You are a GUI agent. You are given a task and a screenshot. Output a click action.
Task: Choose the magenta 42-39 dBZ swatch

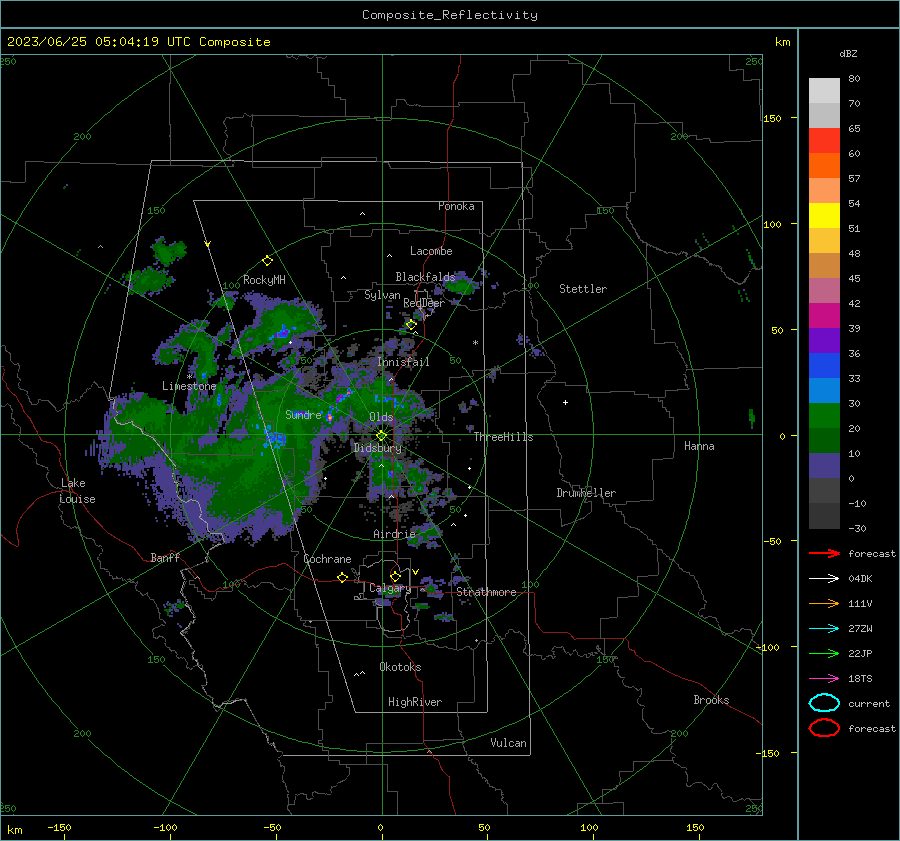824,315
